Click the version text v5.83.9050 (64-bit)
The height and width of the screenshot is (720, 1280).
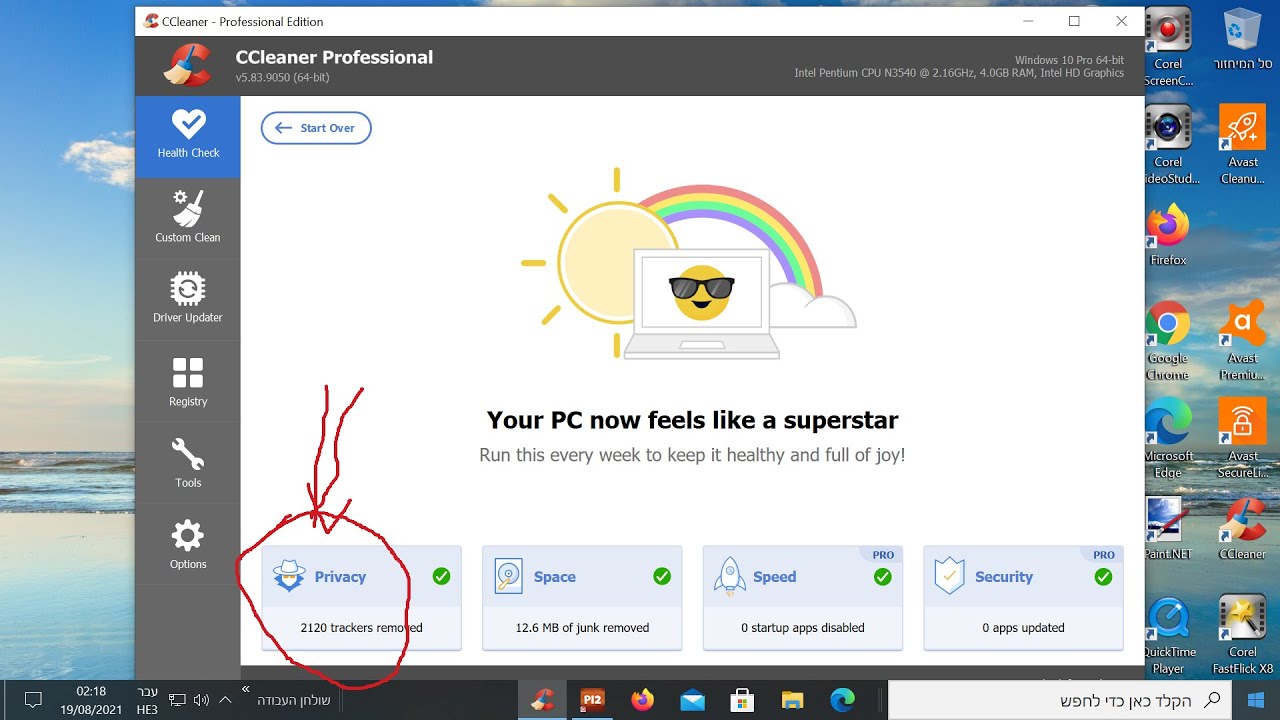(x=283, y=78)
